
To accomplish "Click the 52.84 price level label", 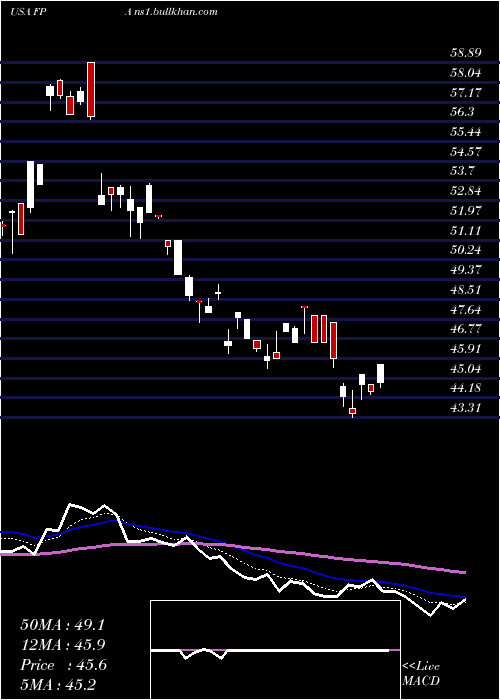I will tap(465, 191).
